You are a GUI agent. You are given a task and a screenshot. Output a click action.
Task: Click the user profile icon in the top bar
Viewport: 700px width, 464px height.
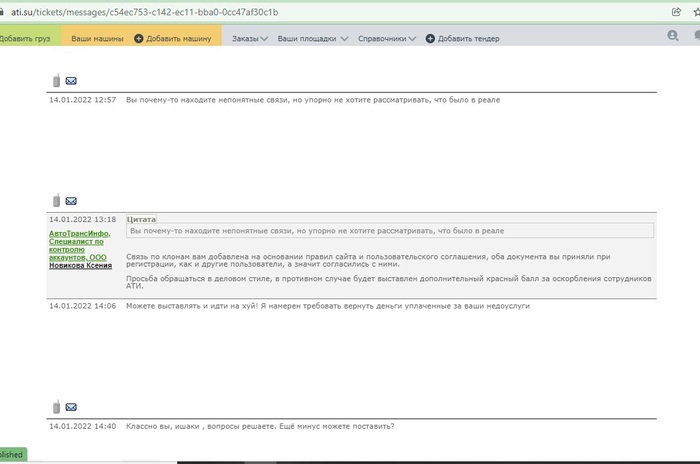pyautogui.click(x=673, y=36)
